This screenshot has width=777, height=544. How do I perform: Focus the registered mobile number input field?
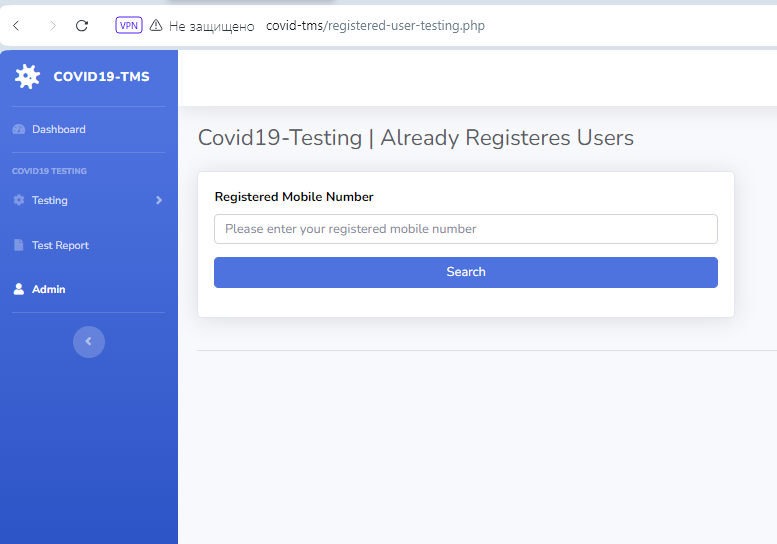465,229
